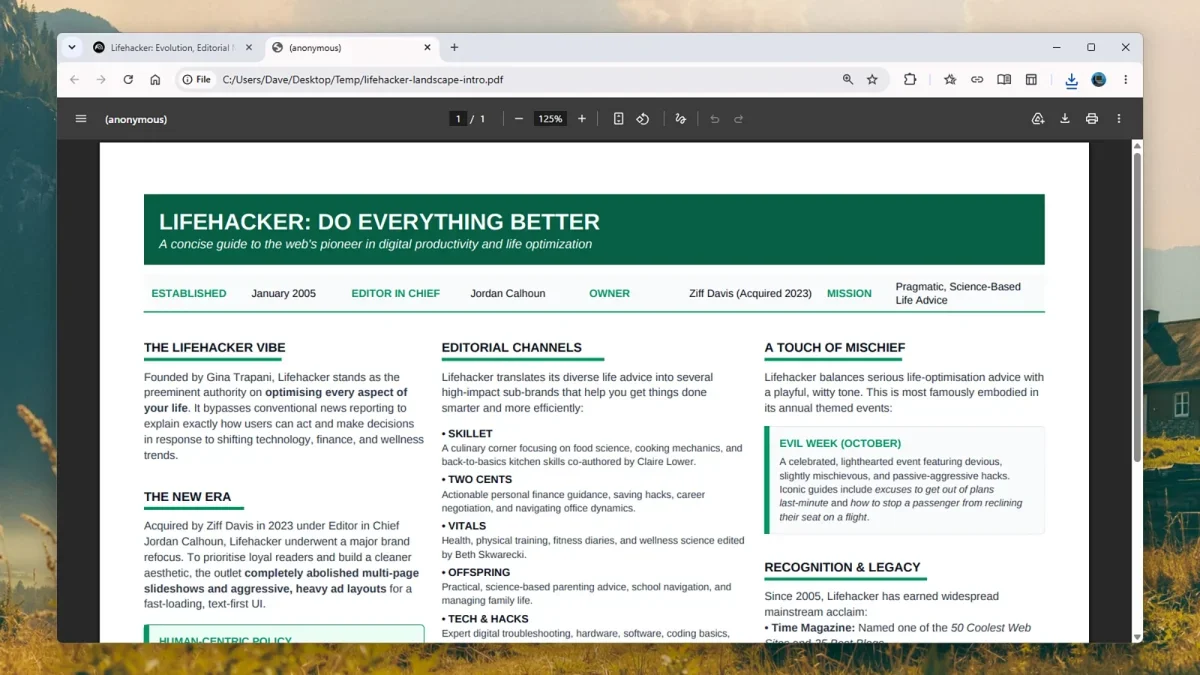Click the January 2005 value
Viewport: 1200px width, 675px height.
click(x=283, y=294)
